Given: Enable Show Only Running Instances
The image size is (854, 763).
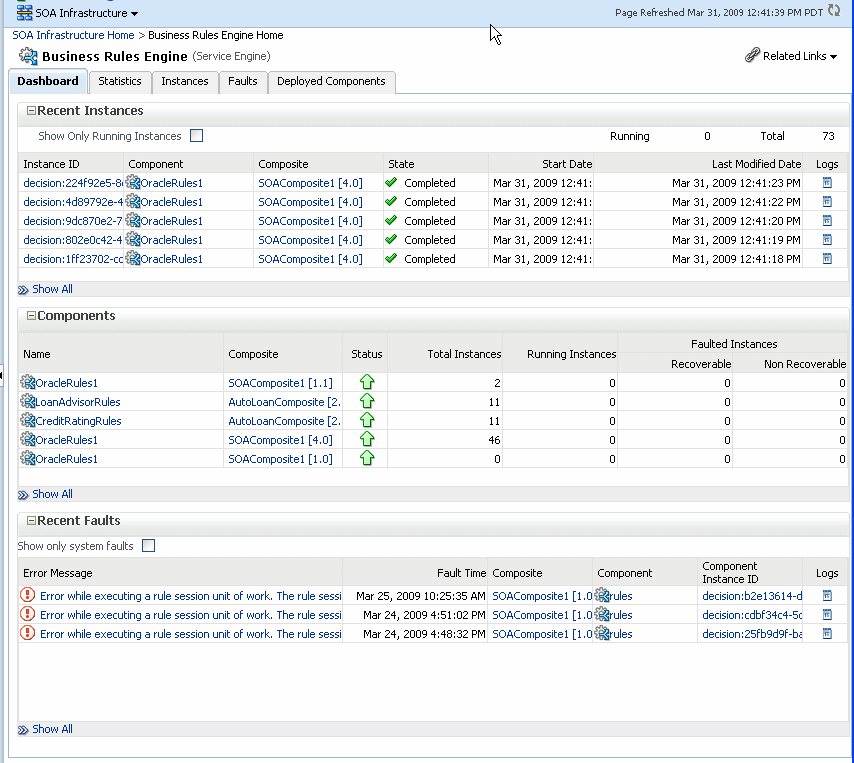Looking at the screenshot, I should [196, 136].
